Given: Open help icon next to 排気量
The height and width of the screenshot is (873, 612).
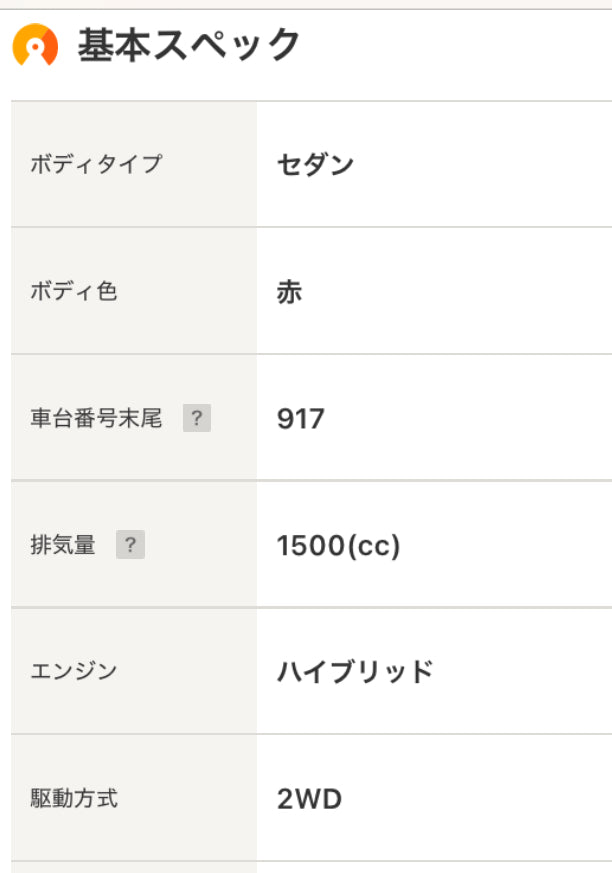Looking at the screenshot, I should tap(130, 545).
